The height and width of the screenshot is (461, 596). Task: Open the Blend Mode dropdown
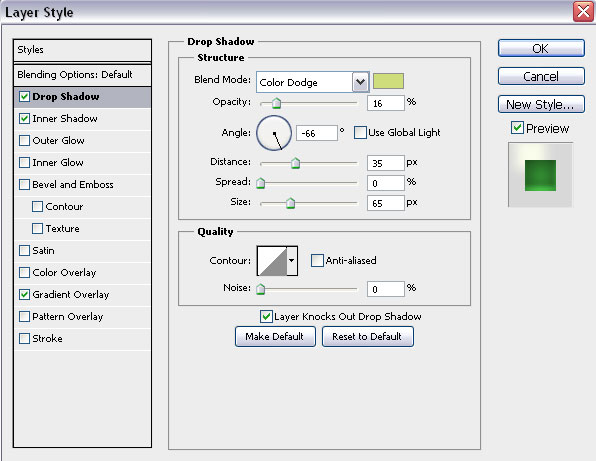coord(360,82)
